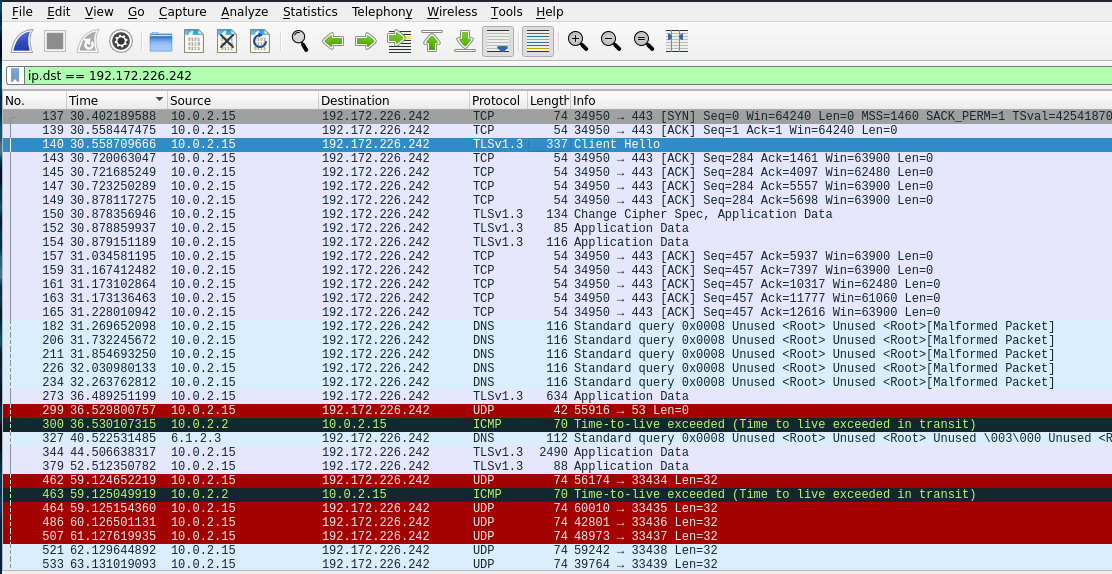Start capture with the shark fin icon

point(23,42)
